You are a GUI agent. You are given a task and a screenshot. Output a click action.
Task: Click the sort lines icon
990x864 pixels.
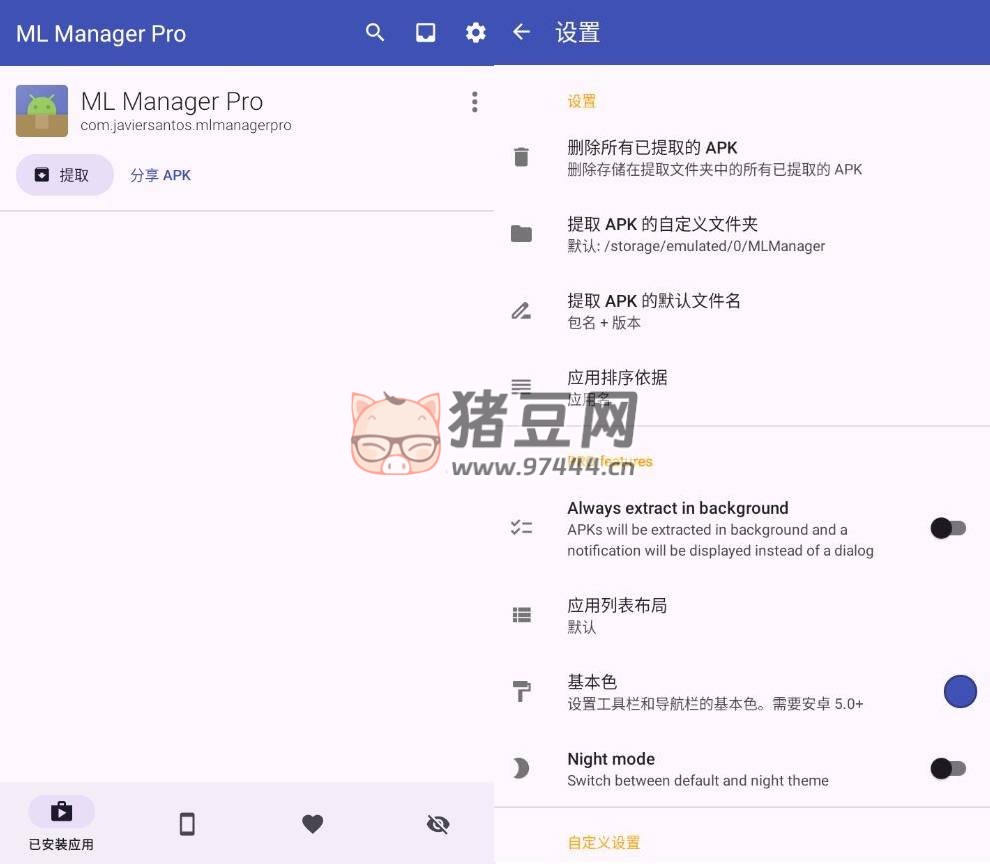[x=521, y=386]
